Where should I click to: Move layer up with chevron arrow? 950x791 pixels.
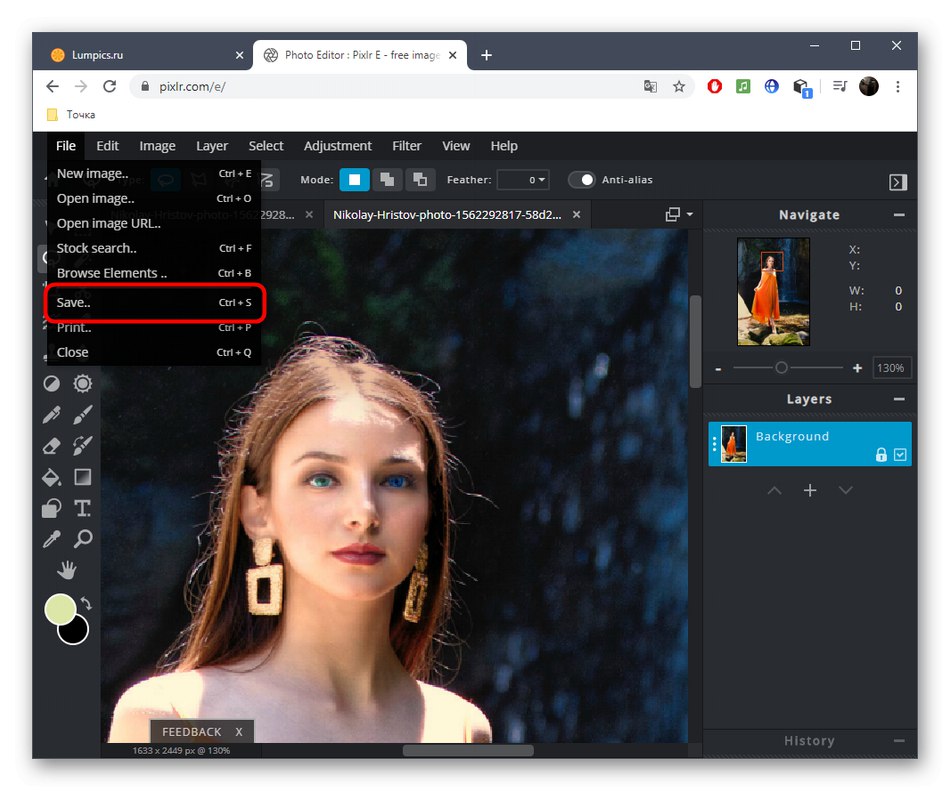click(x=774, y=490)
